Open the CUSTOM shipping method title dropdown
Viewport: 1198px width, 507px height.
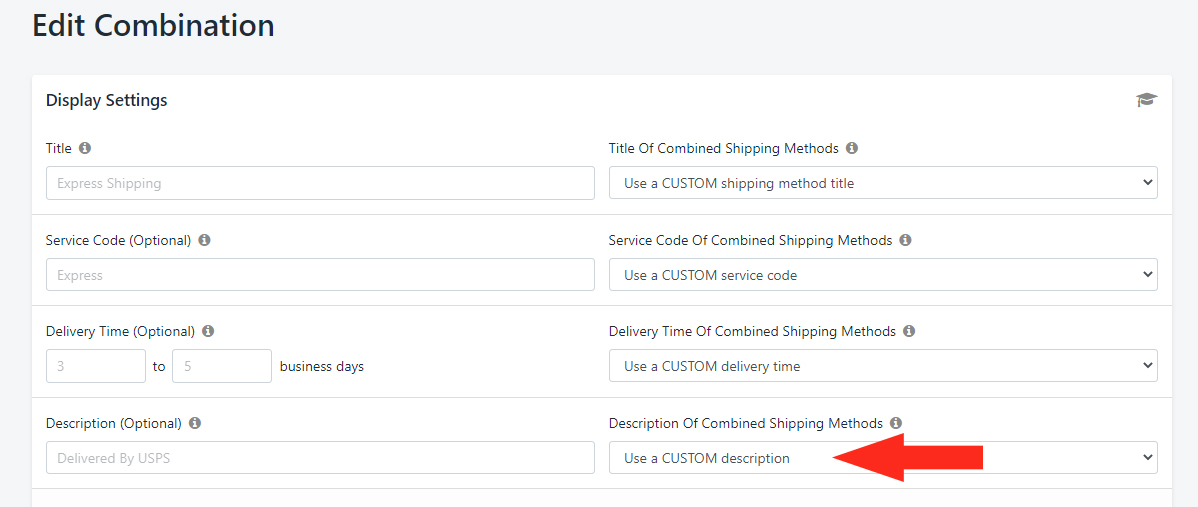point(882,183)
